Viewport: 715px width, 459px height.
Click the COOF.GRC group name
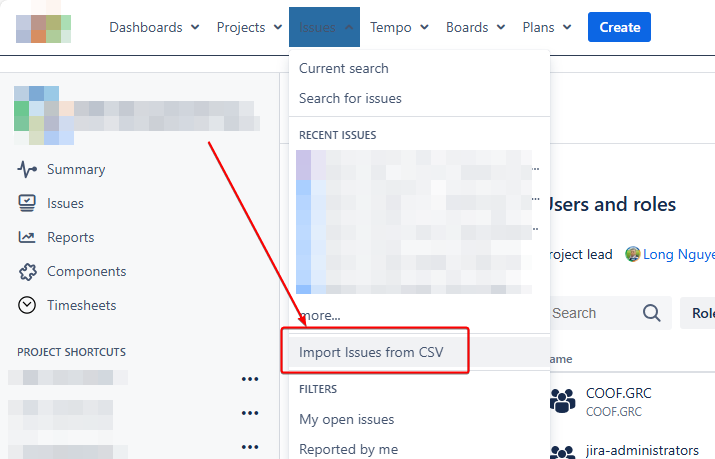point(618,393)
